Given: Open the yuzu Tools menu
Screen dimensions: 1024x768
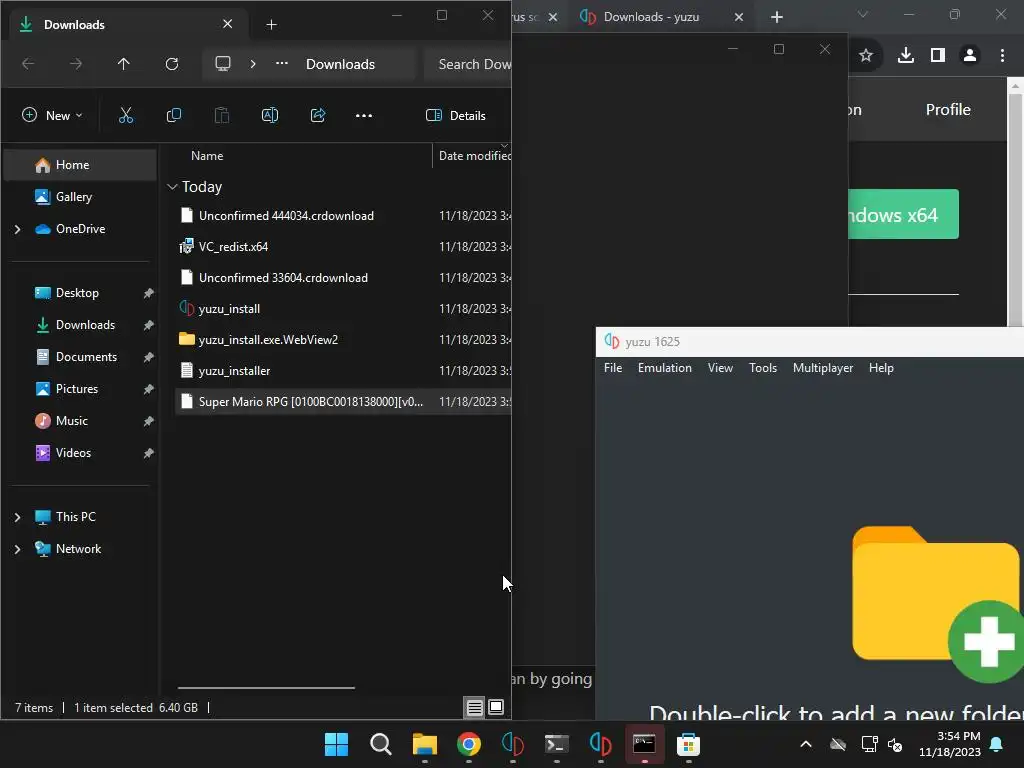Looking at the screenshot, I should click(x=762, y=368).
